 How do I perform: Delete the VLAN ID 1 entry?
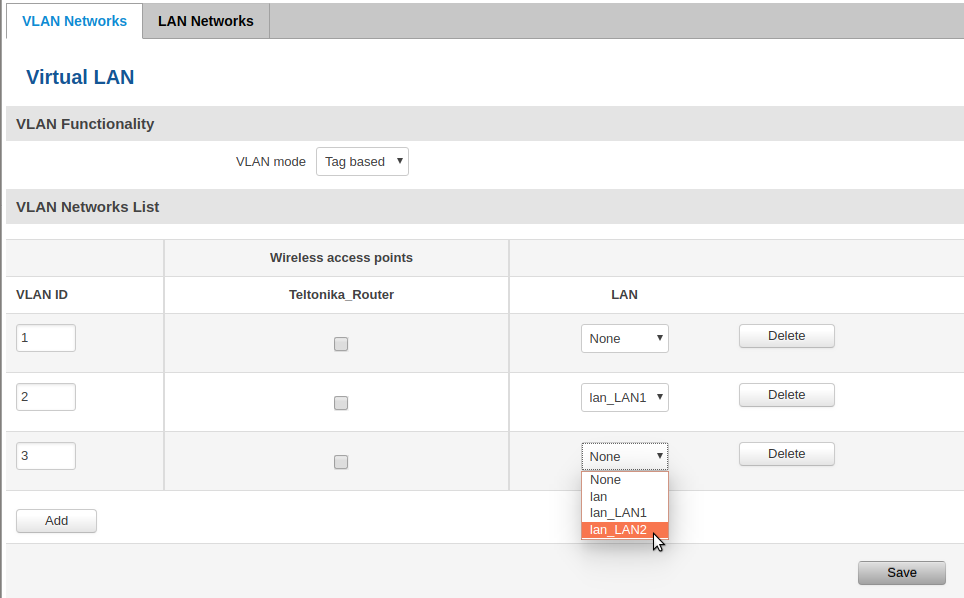click(786, 336)
